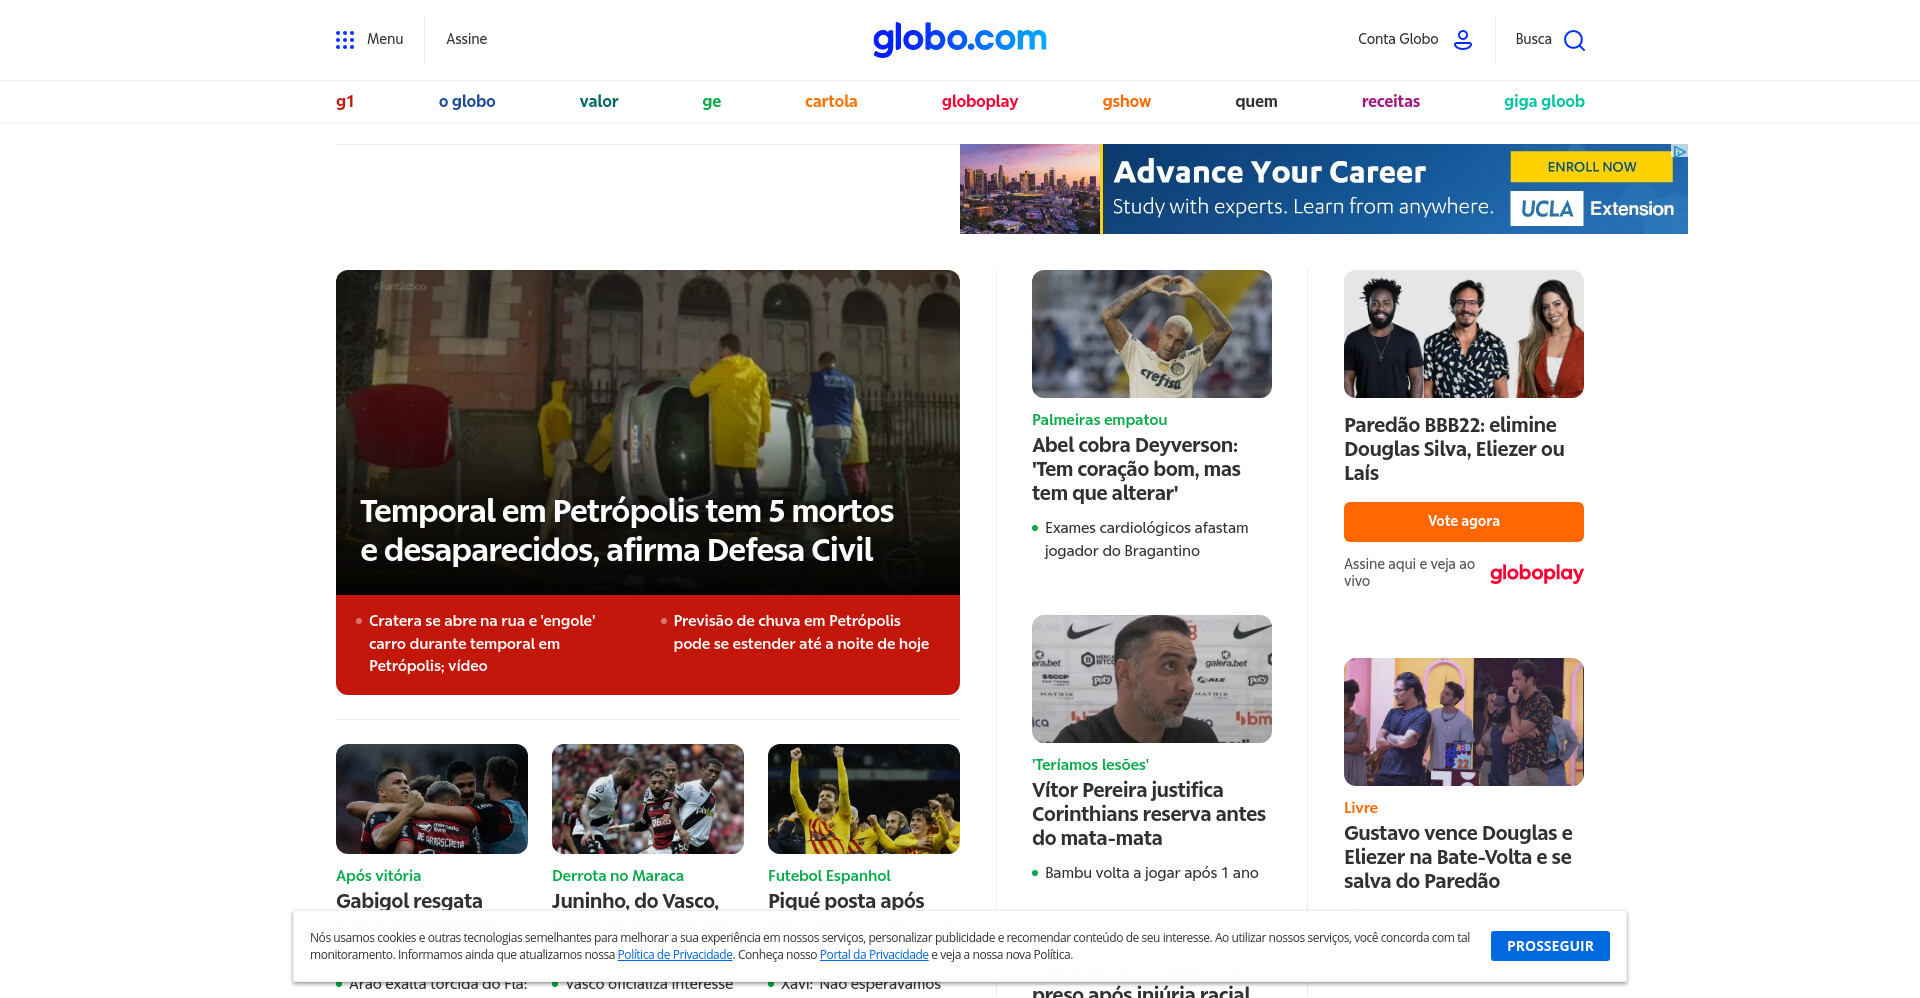
Task: Open the Petrópolis storm headline image
Action: (648, 432)
